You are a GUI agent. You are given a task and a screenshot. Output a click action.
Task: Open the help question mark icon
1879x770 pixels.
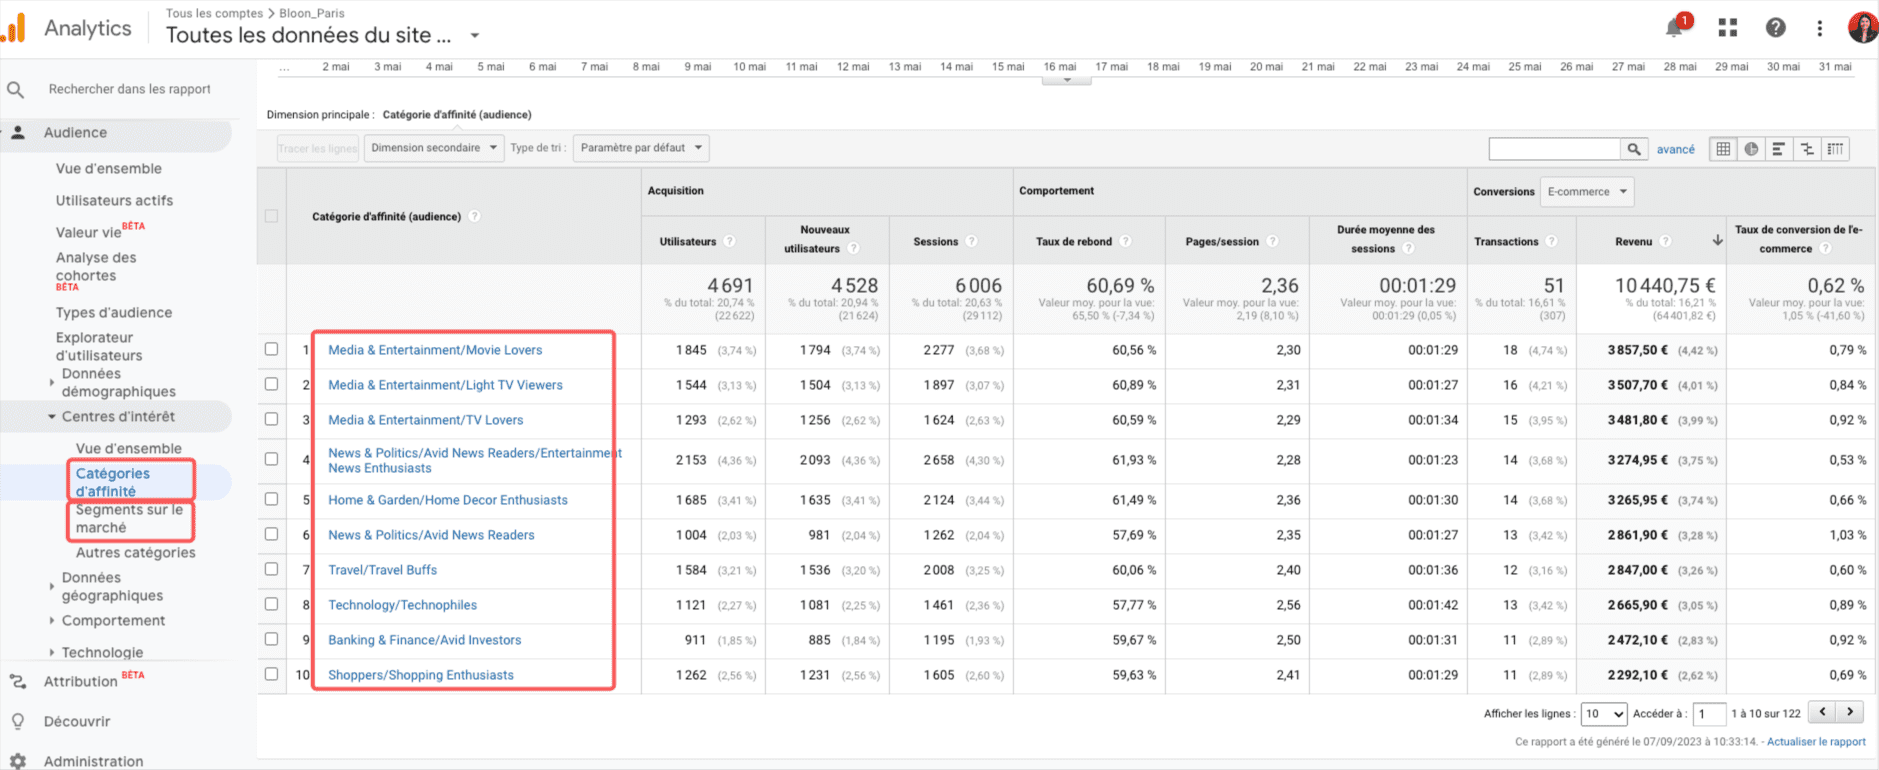(x=1775, y=28)
